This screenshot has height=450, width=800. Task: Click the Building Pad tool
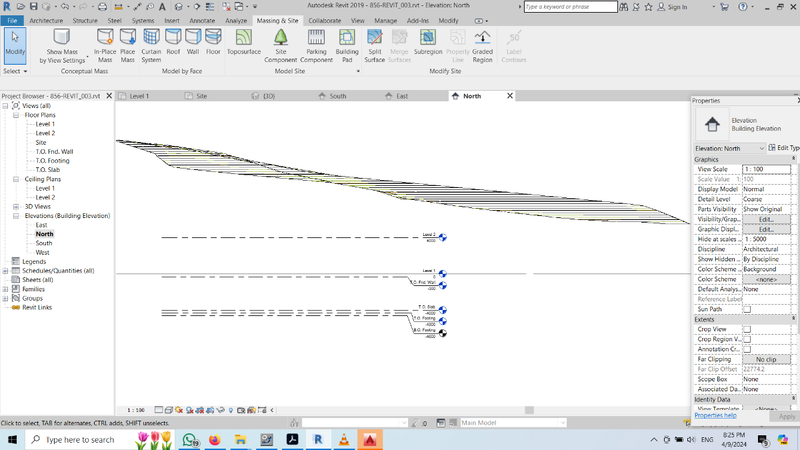tap(347, 43)
